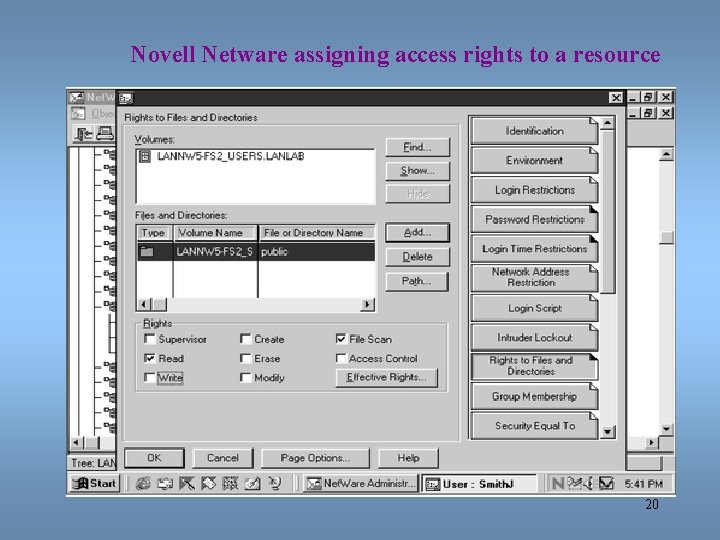The height and width of the screenshot is (540, 720).
Task: Select the LANNW5-FS2_USERS.LANLAB volume entry
Action: tap(231, 157)
